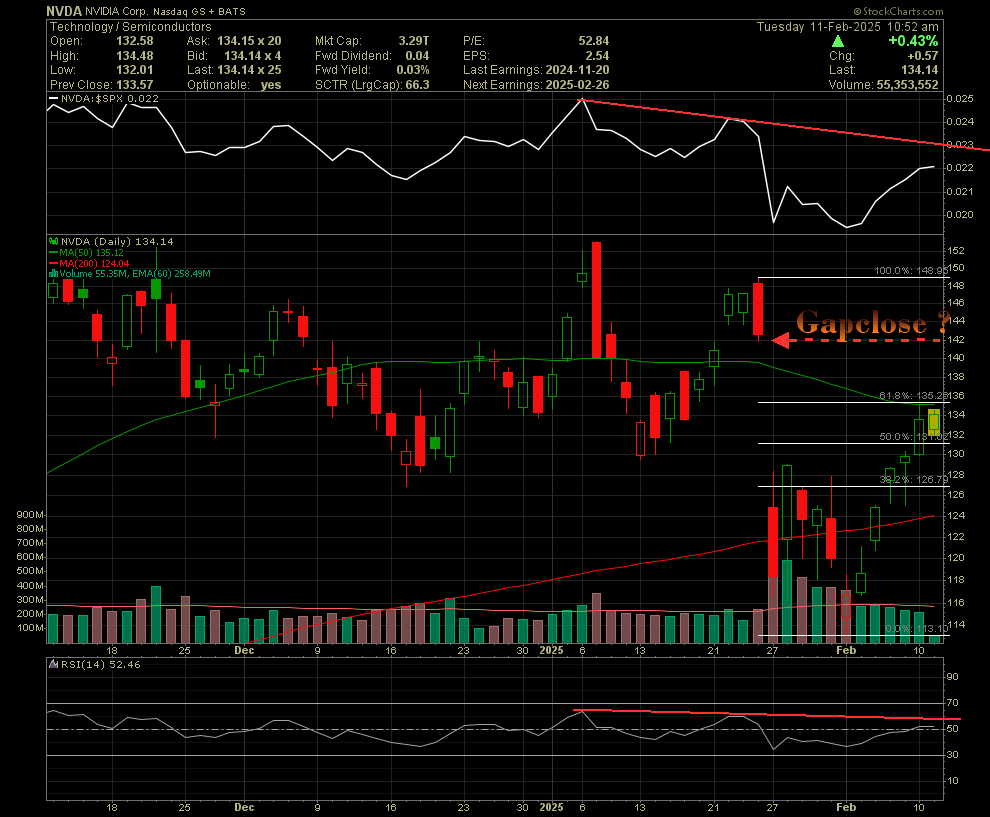Click the Ask quote 134.15 x 20
This screenshot has height=817, width=990.
coord(249,41)
